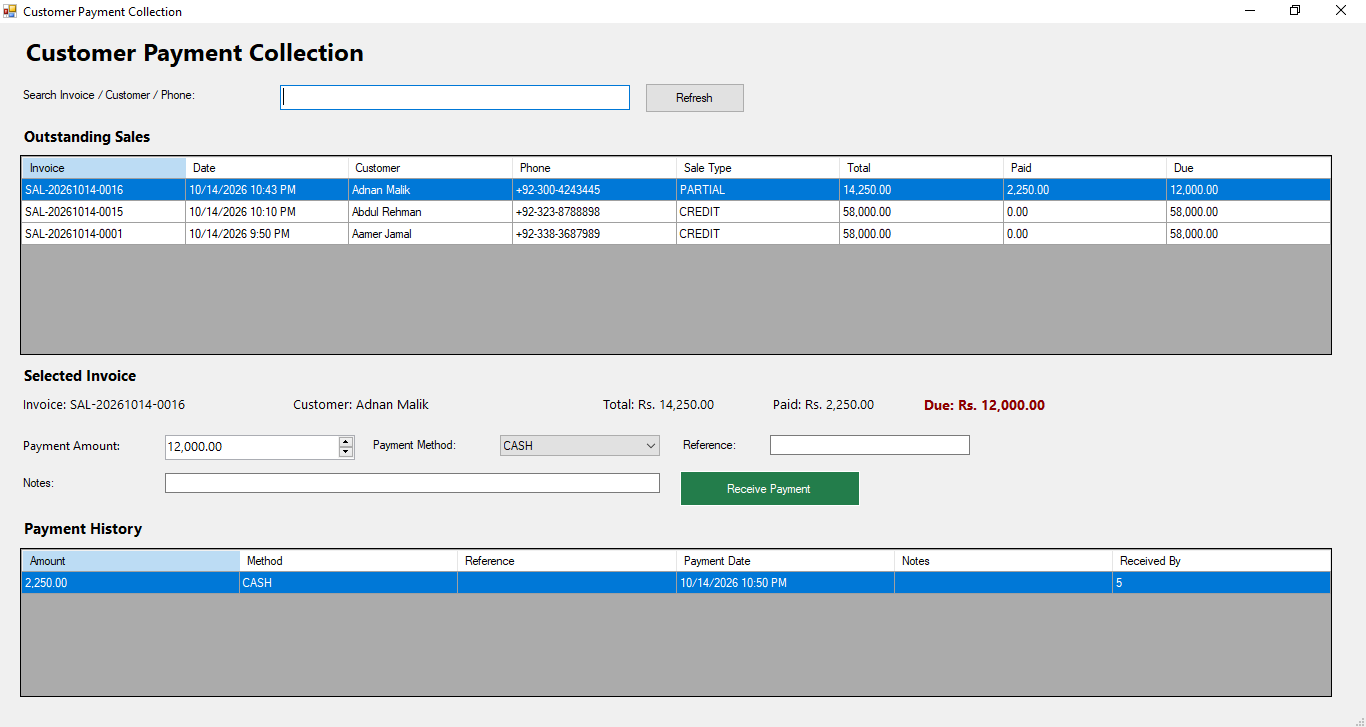Select invoice SAL-20261014-0016 row
The height and width of the screenshot is (727, 1366).
pos(676,190)
